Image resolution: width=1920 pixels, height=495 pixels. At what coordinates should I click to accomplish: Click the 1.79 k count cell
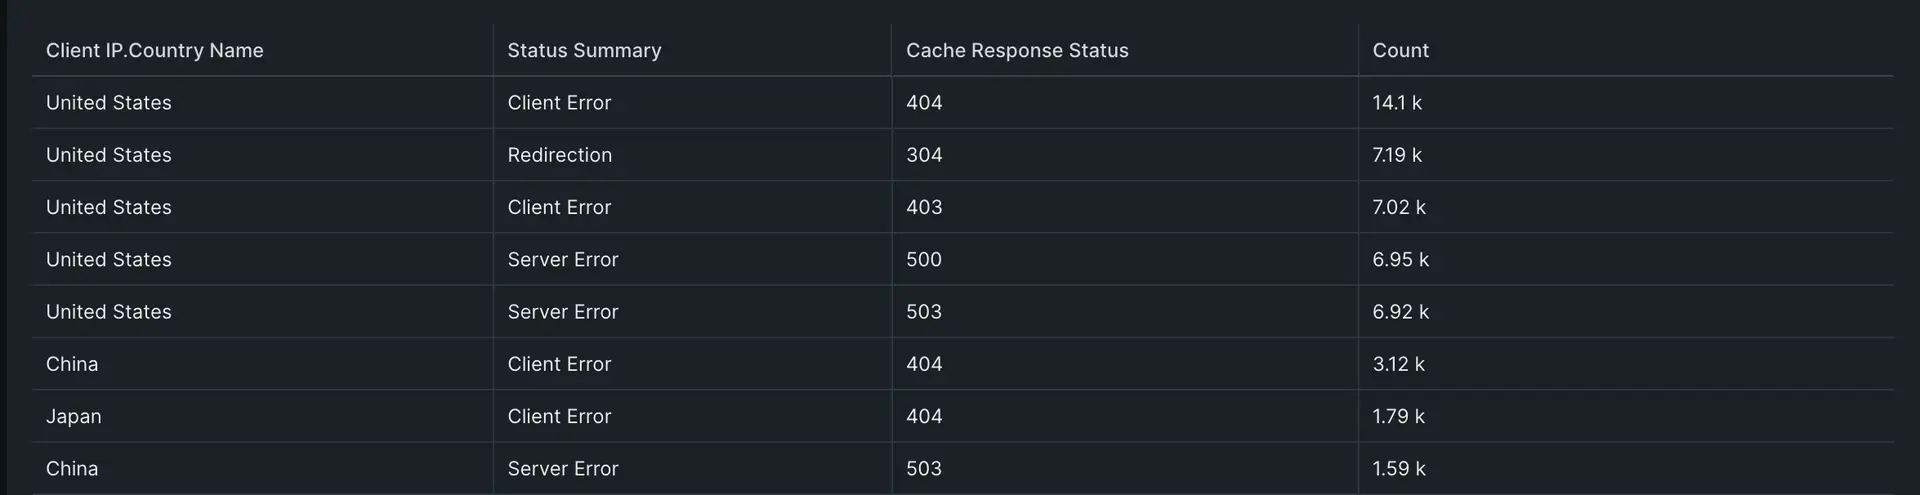(x=1398, y=417)
